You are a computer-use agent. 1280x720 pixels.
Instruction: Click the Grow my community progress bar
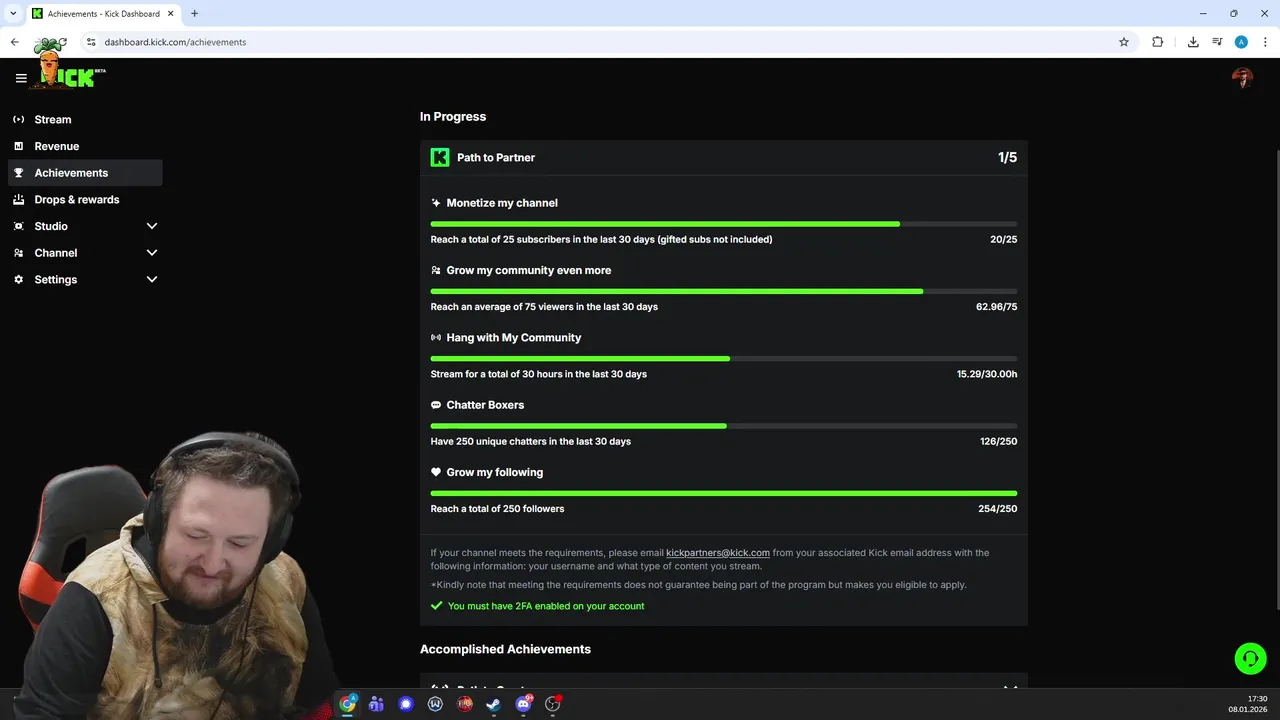[724, 291]
